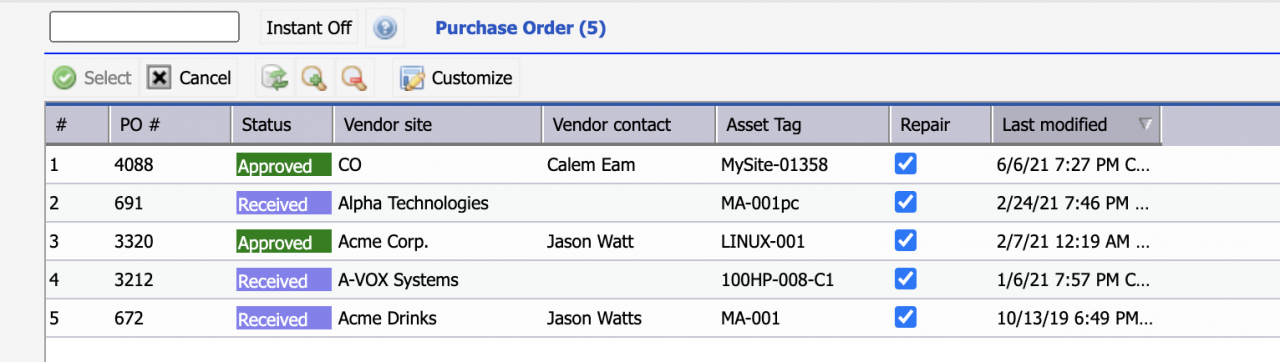Screen dimensions: 1280x362
Task: Open the blue help question mark icon
Action: click(385, 28)
